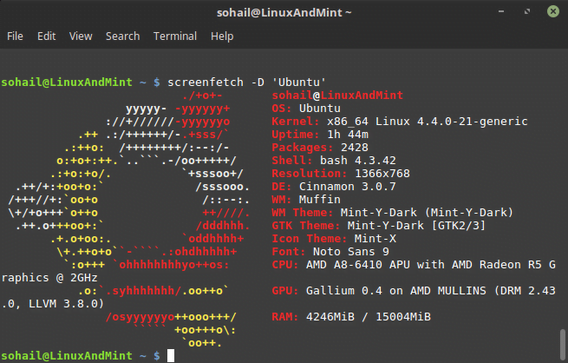Open the File menu
Image resolution: width=568 pixels, height=363 pixels.
15,36
